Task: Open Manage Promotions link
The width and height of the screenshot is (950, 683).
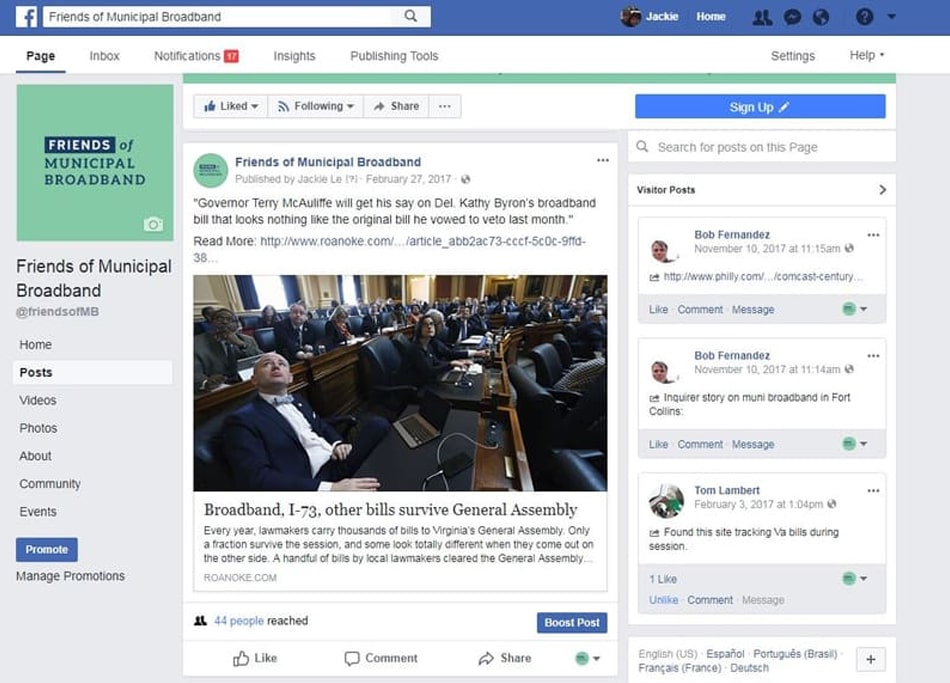Action: tap(70, 576)
